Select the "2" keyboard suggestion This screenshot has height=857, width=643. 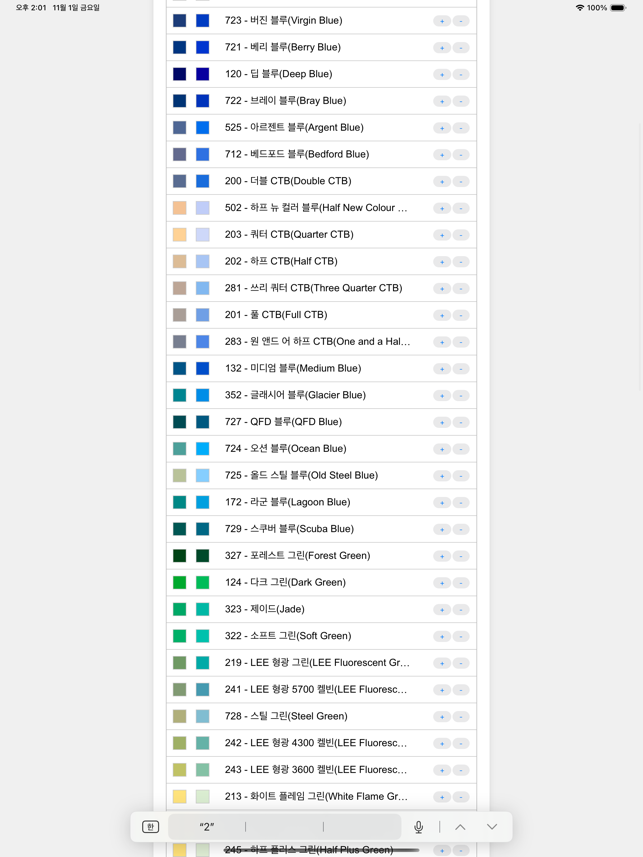coord(207,827)
